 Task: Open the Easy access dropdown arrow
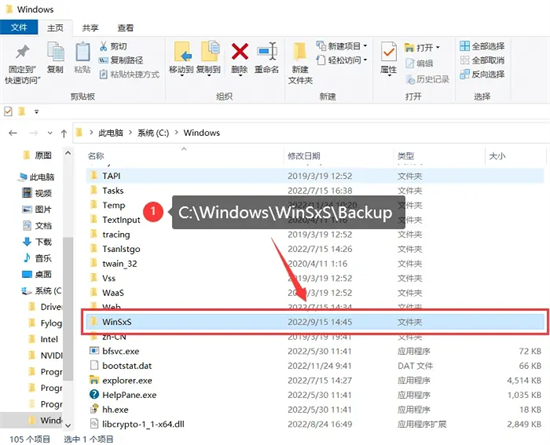(365, 60)
